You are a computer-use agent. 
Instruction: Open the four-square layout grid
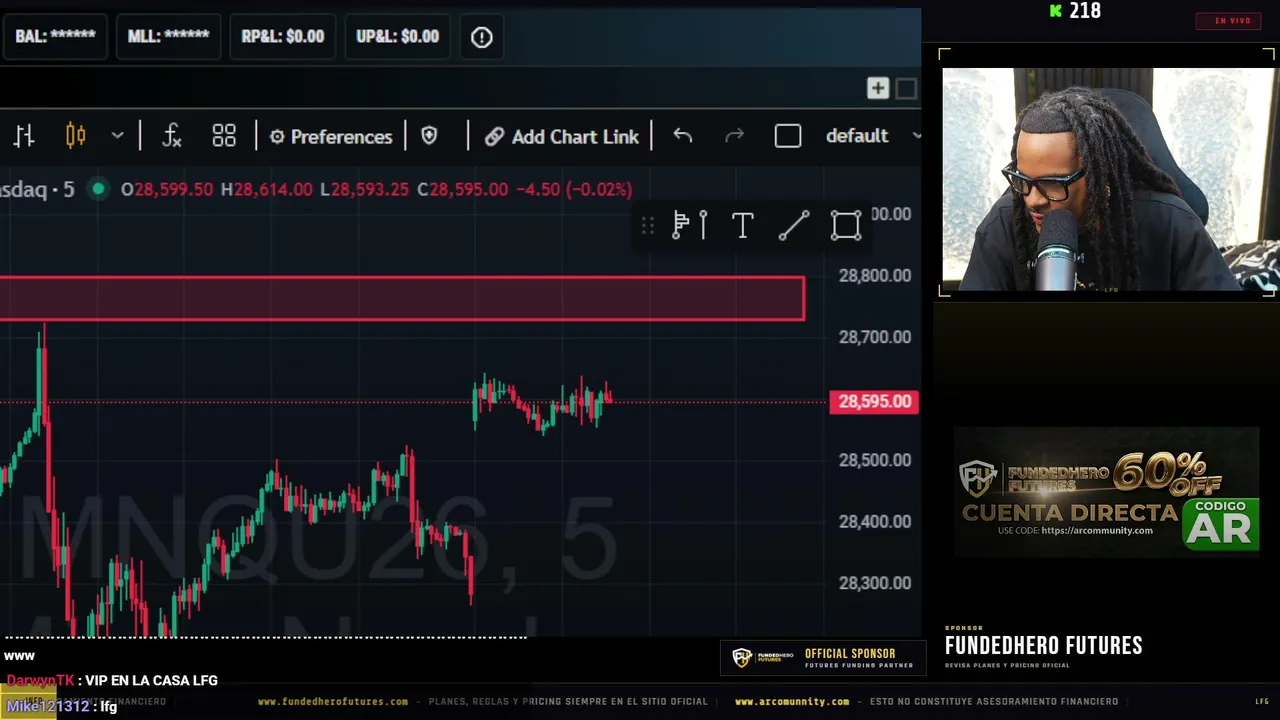[224, 136]
